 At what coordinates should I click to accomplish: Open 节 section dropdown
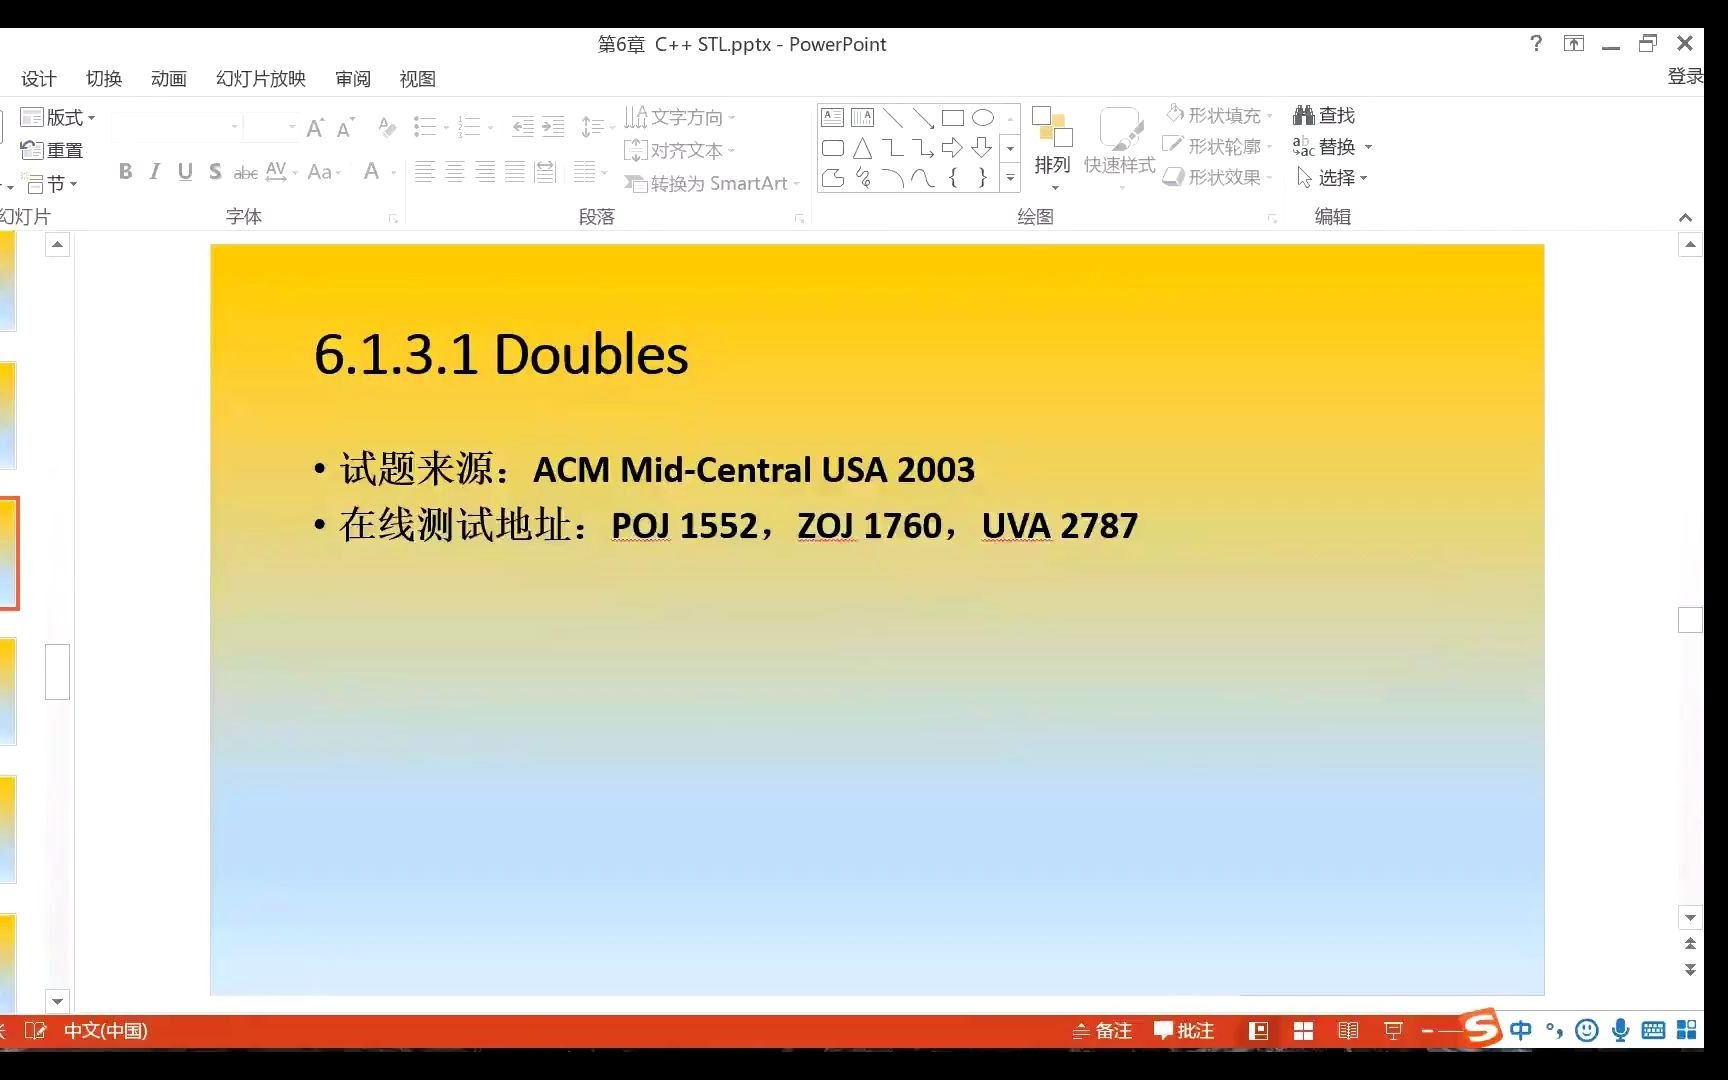pyautogui.click(x=52, y=184)
